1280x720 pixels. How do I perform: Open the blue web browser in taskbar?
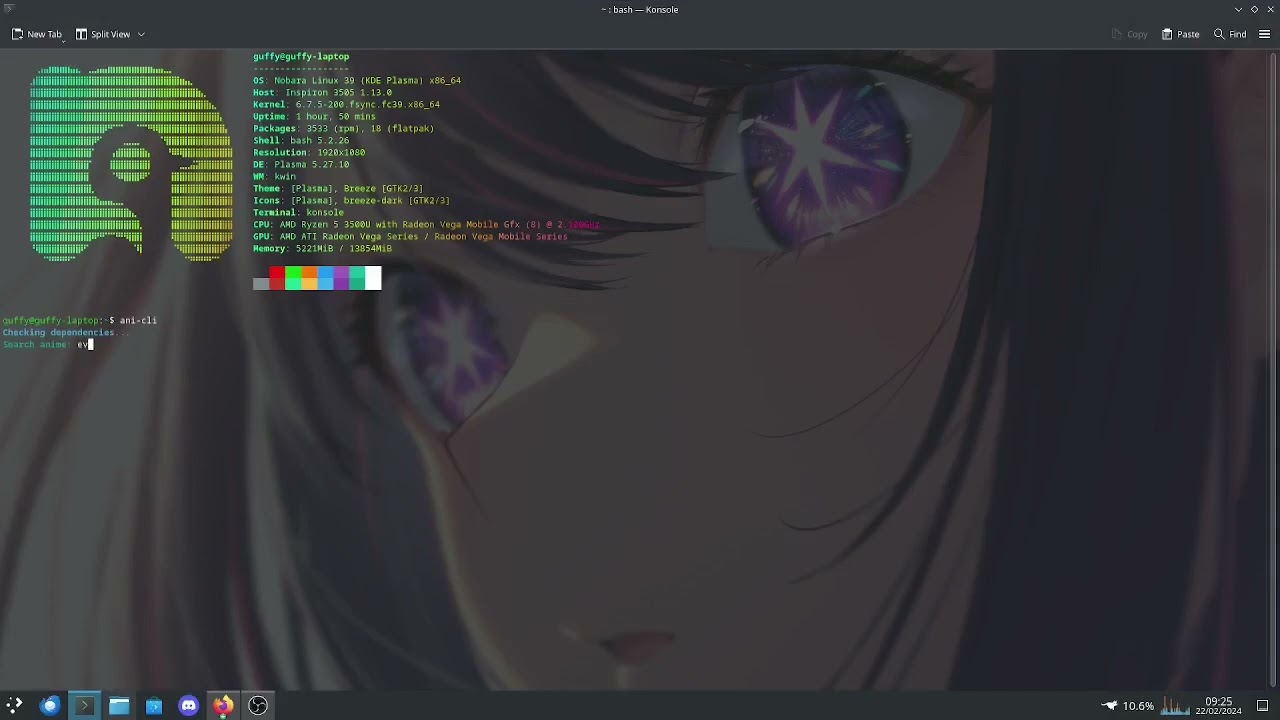pos(49,705)
